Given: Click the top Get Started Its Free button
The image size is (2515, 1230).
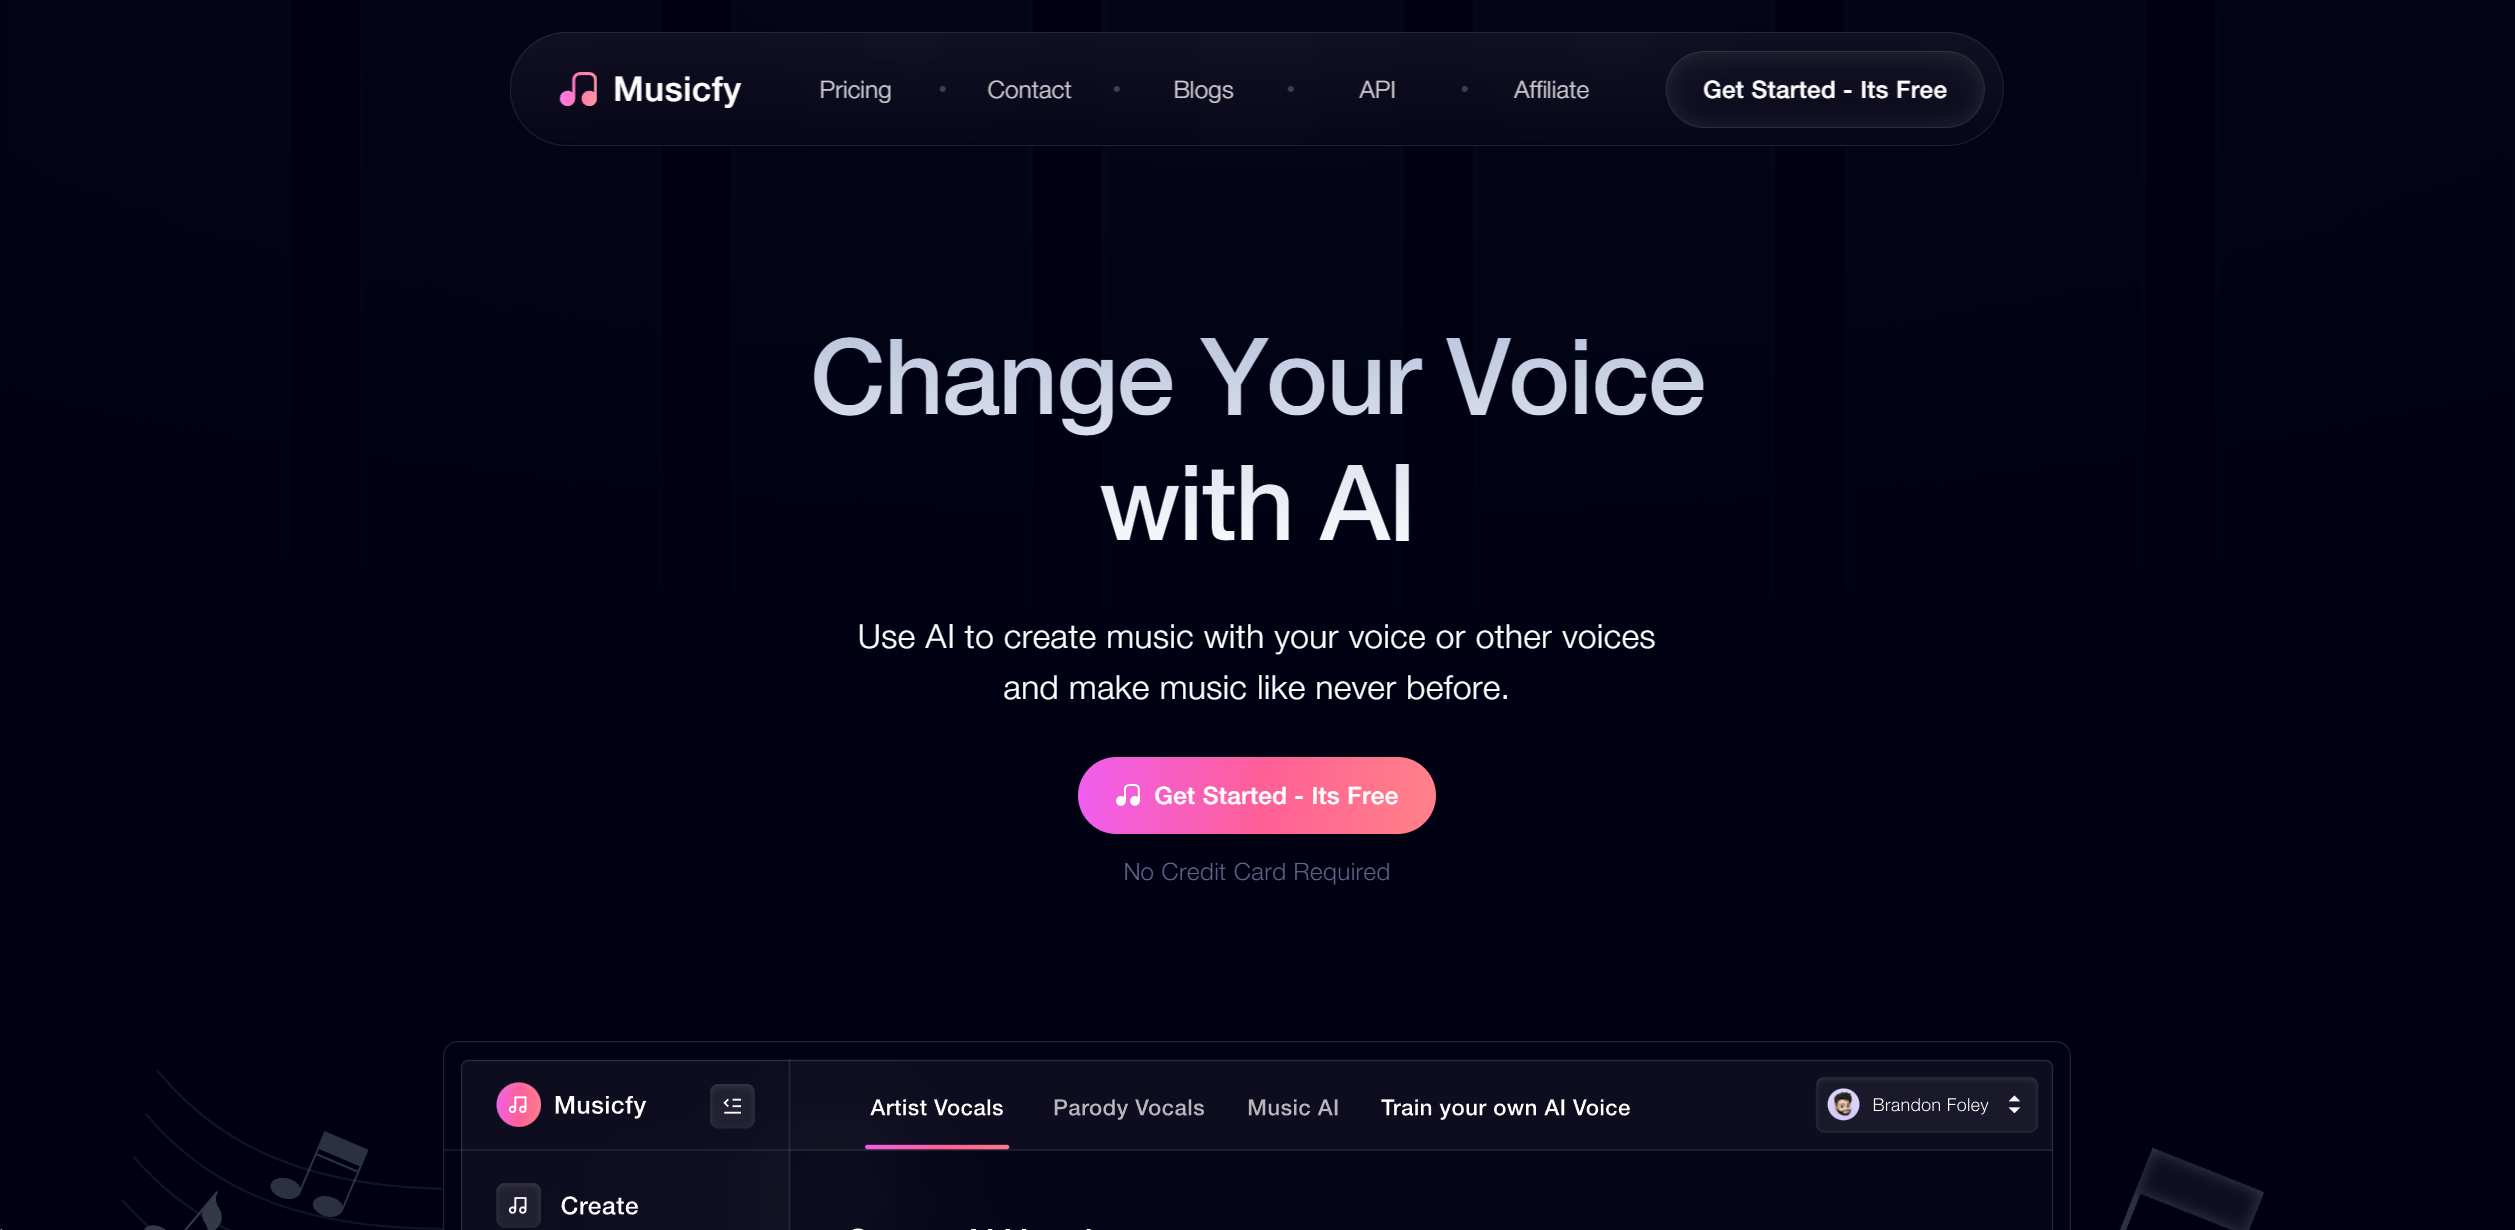Looking at the screenshot, I should pos(1825,88).
